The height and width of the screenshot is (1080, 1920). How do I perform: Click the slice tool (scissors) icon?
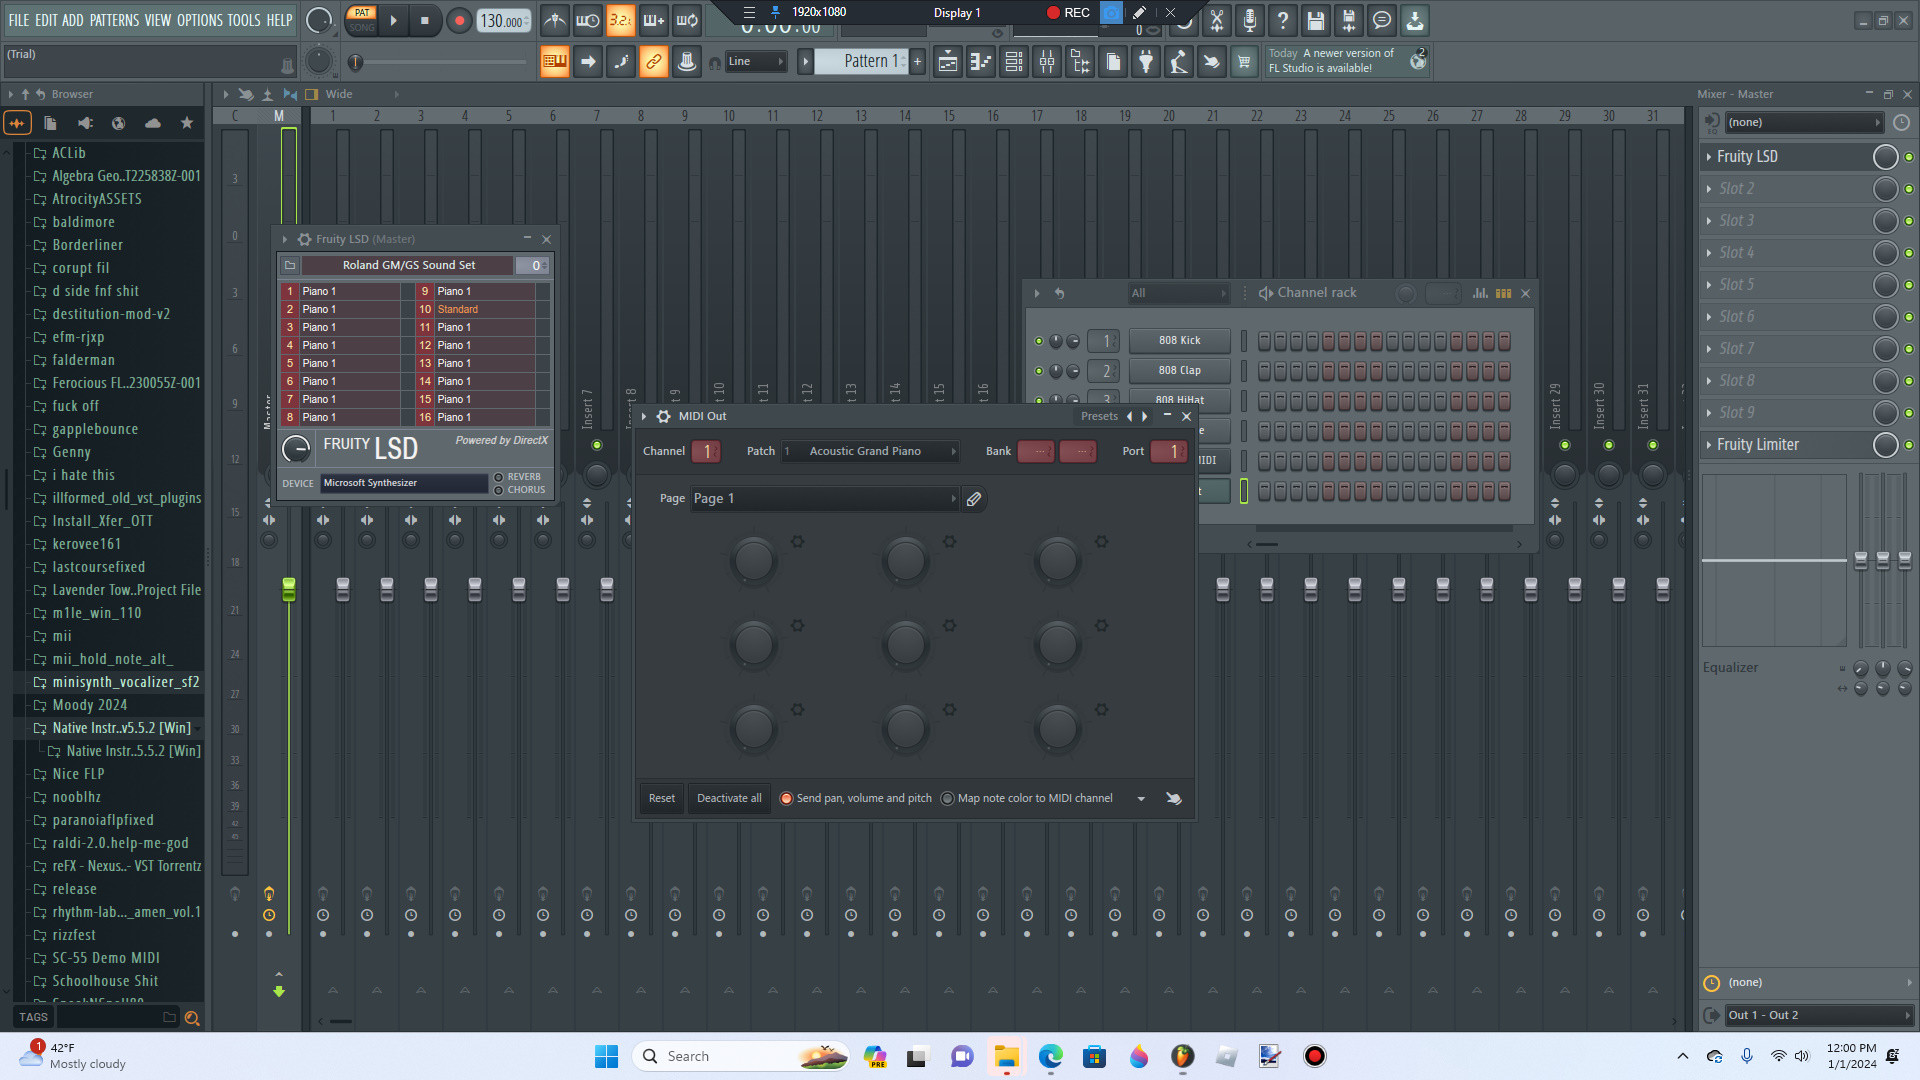tap(1216, 20)
